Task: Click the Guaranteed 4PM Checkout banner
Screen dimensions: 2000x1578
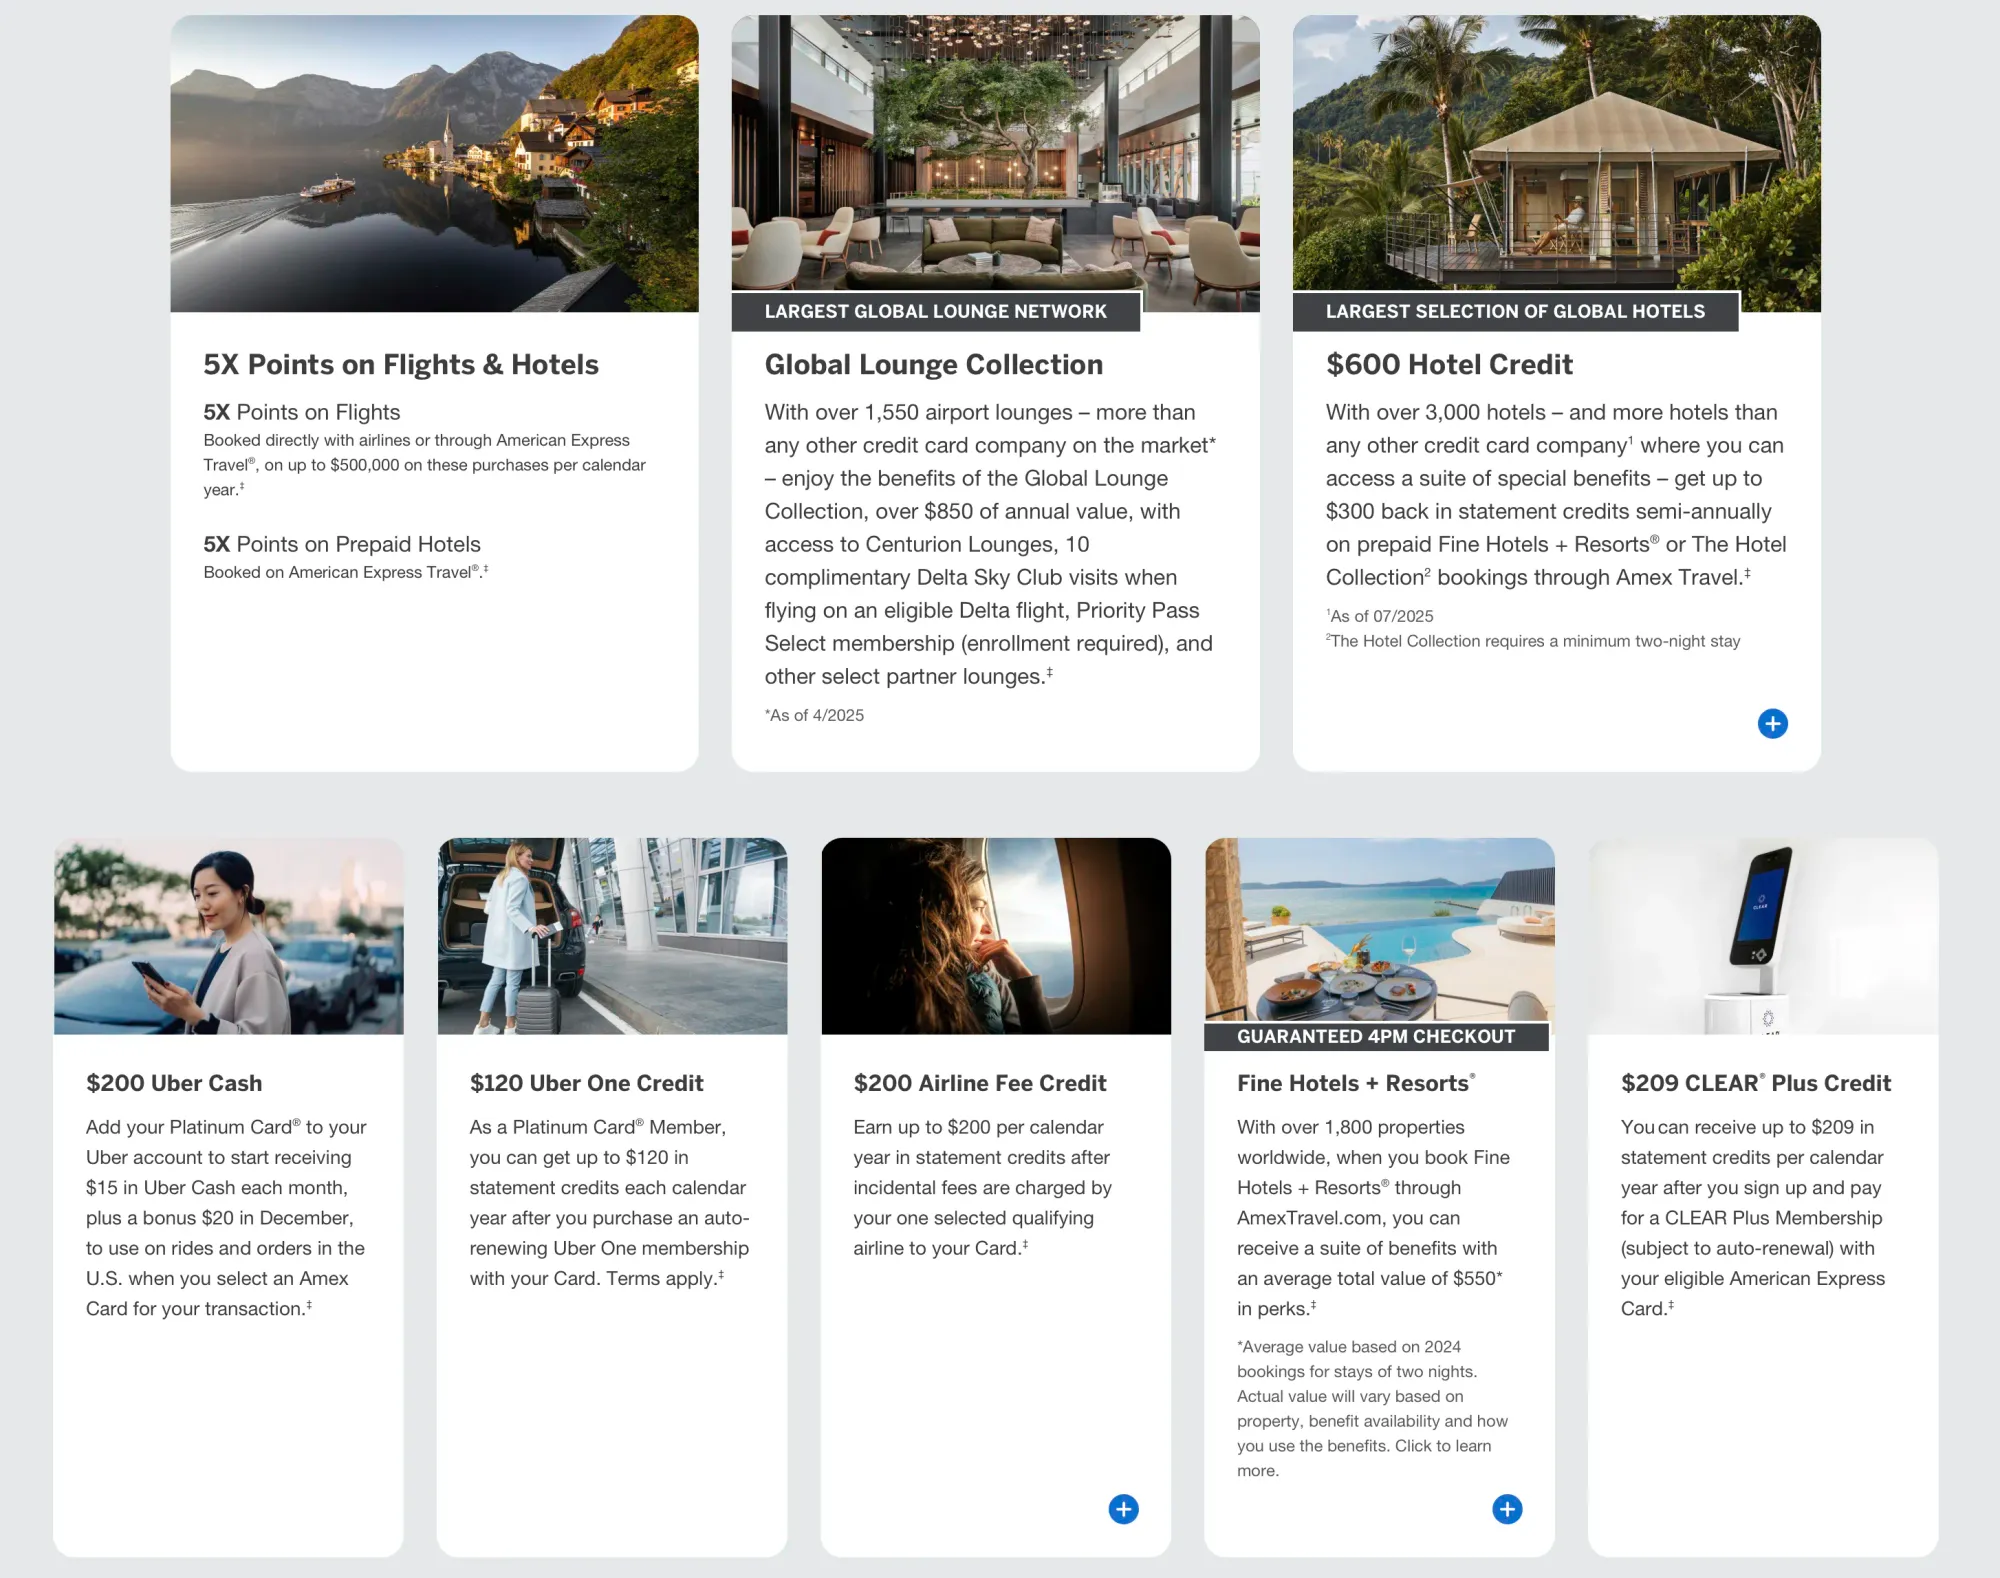Action: (x=1376, y=1037)
